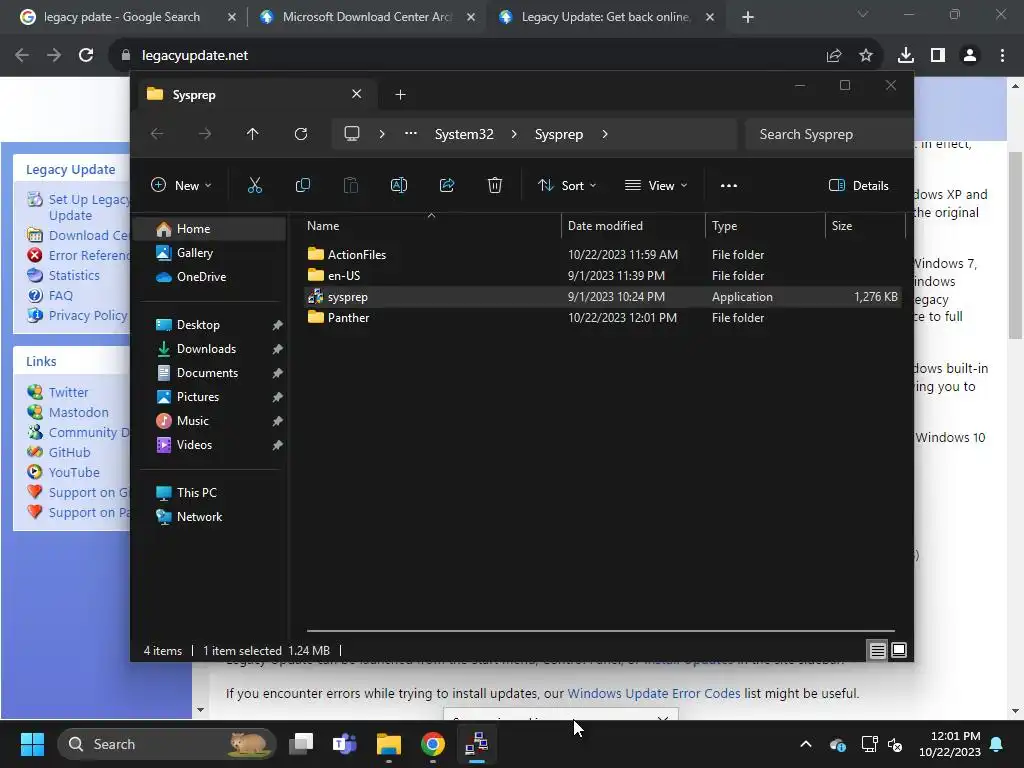Open This PC in navigation pane
Screen dimensions: 1024x768
[196, 493]
